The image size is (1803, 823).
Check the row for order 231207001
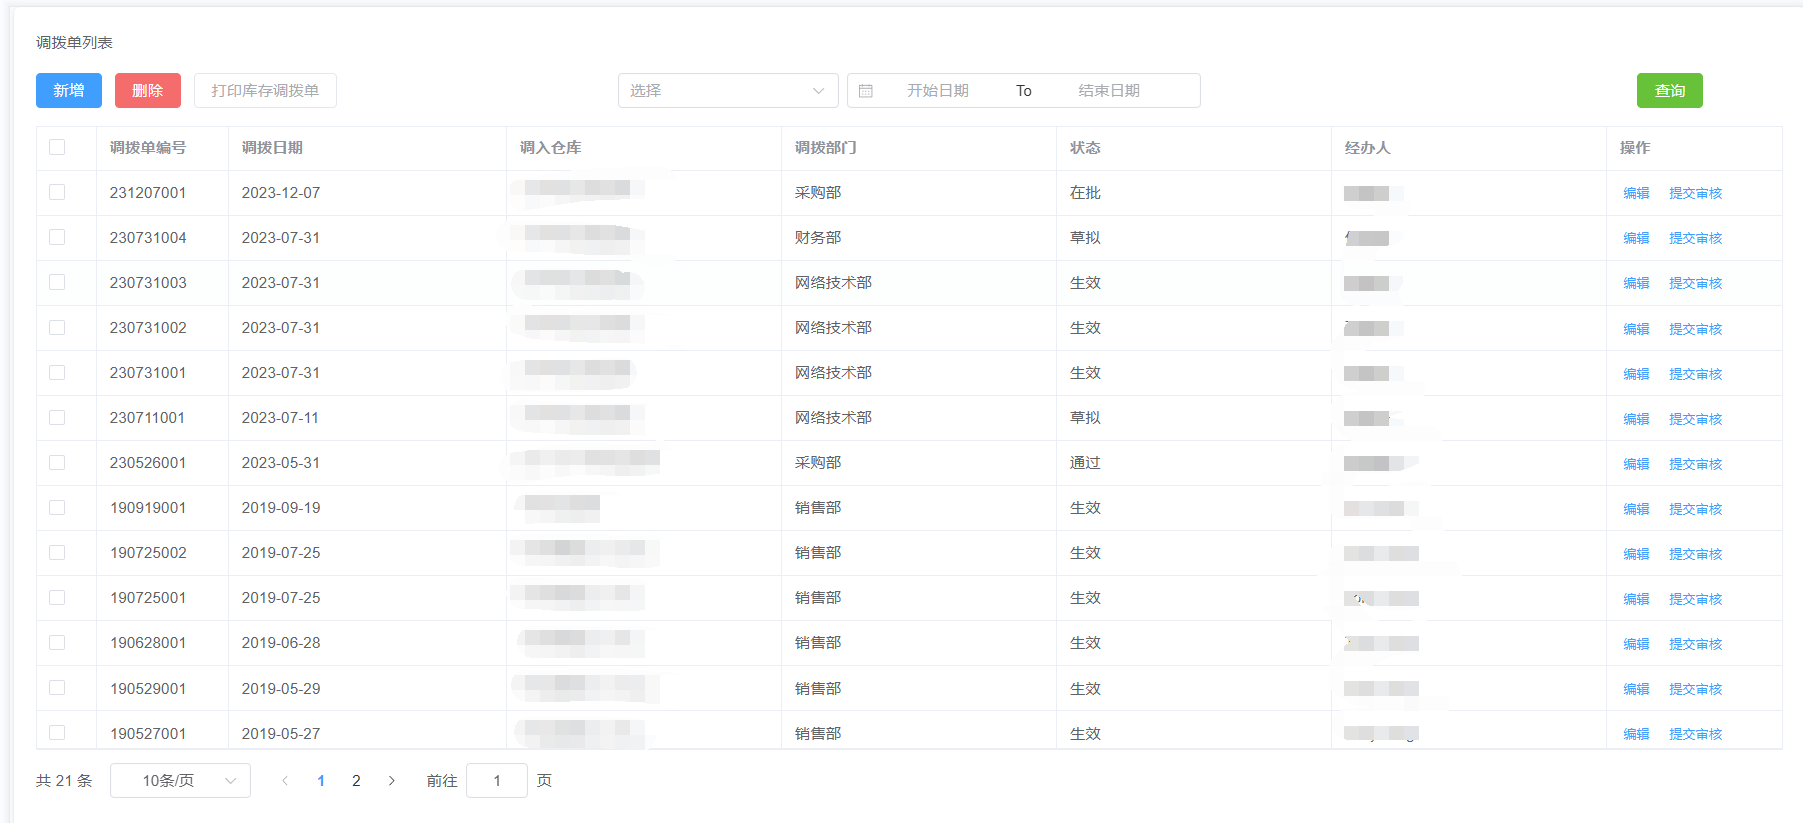57,192
